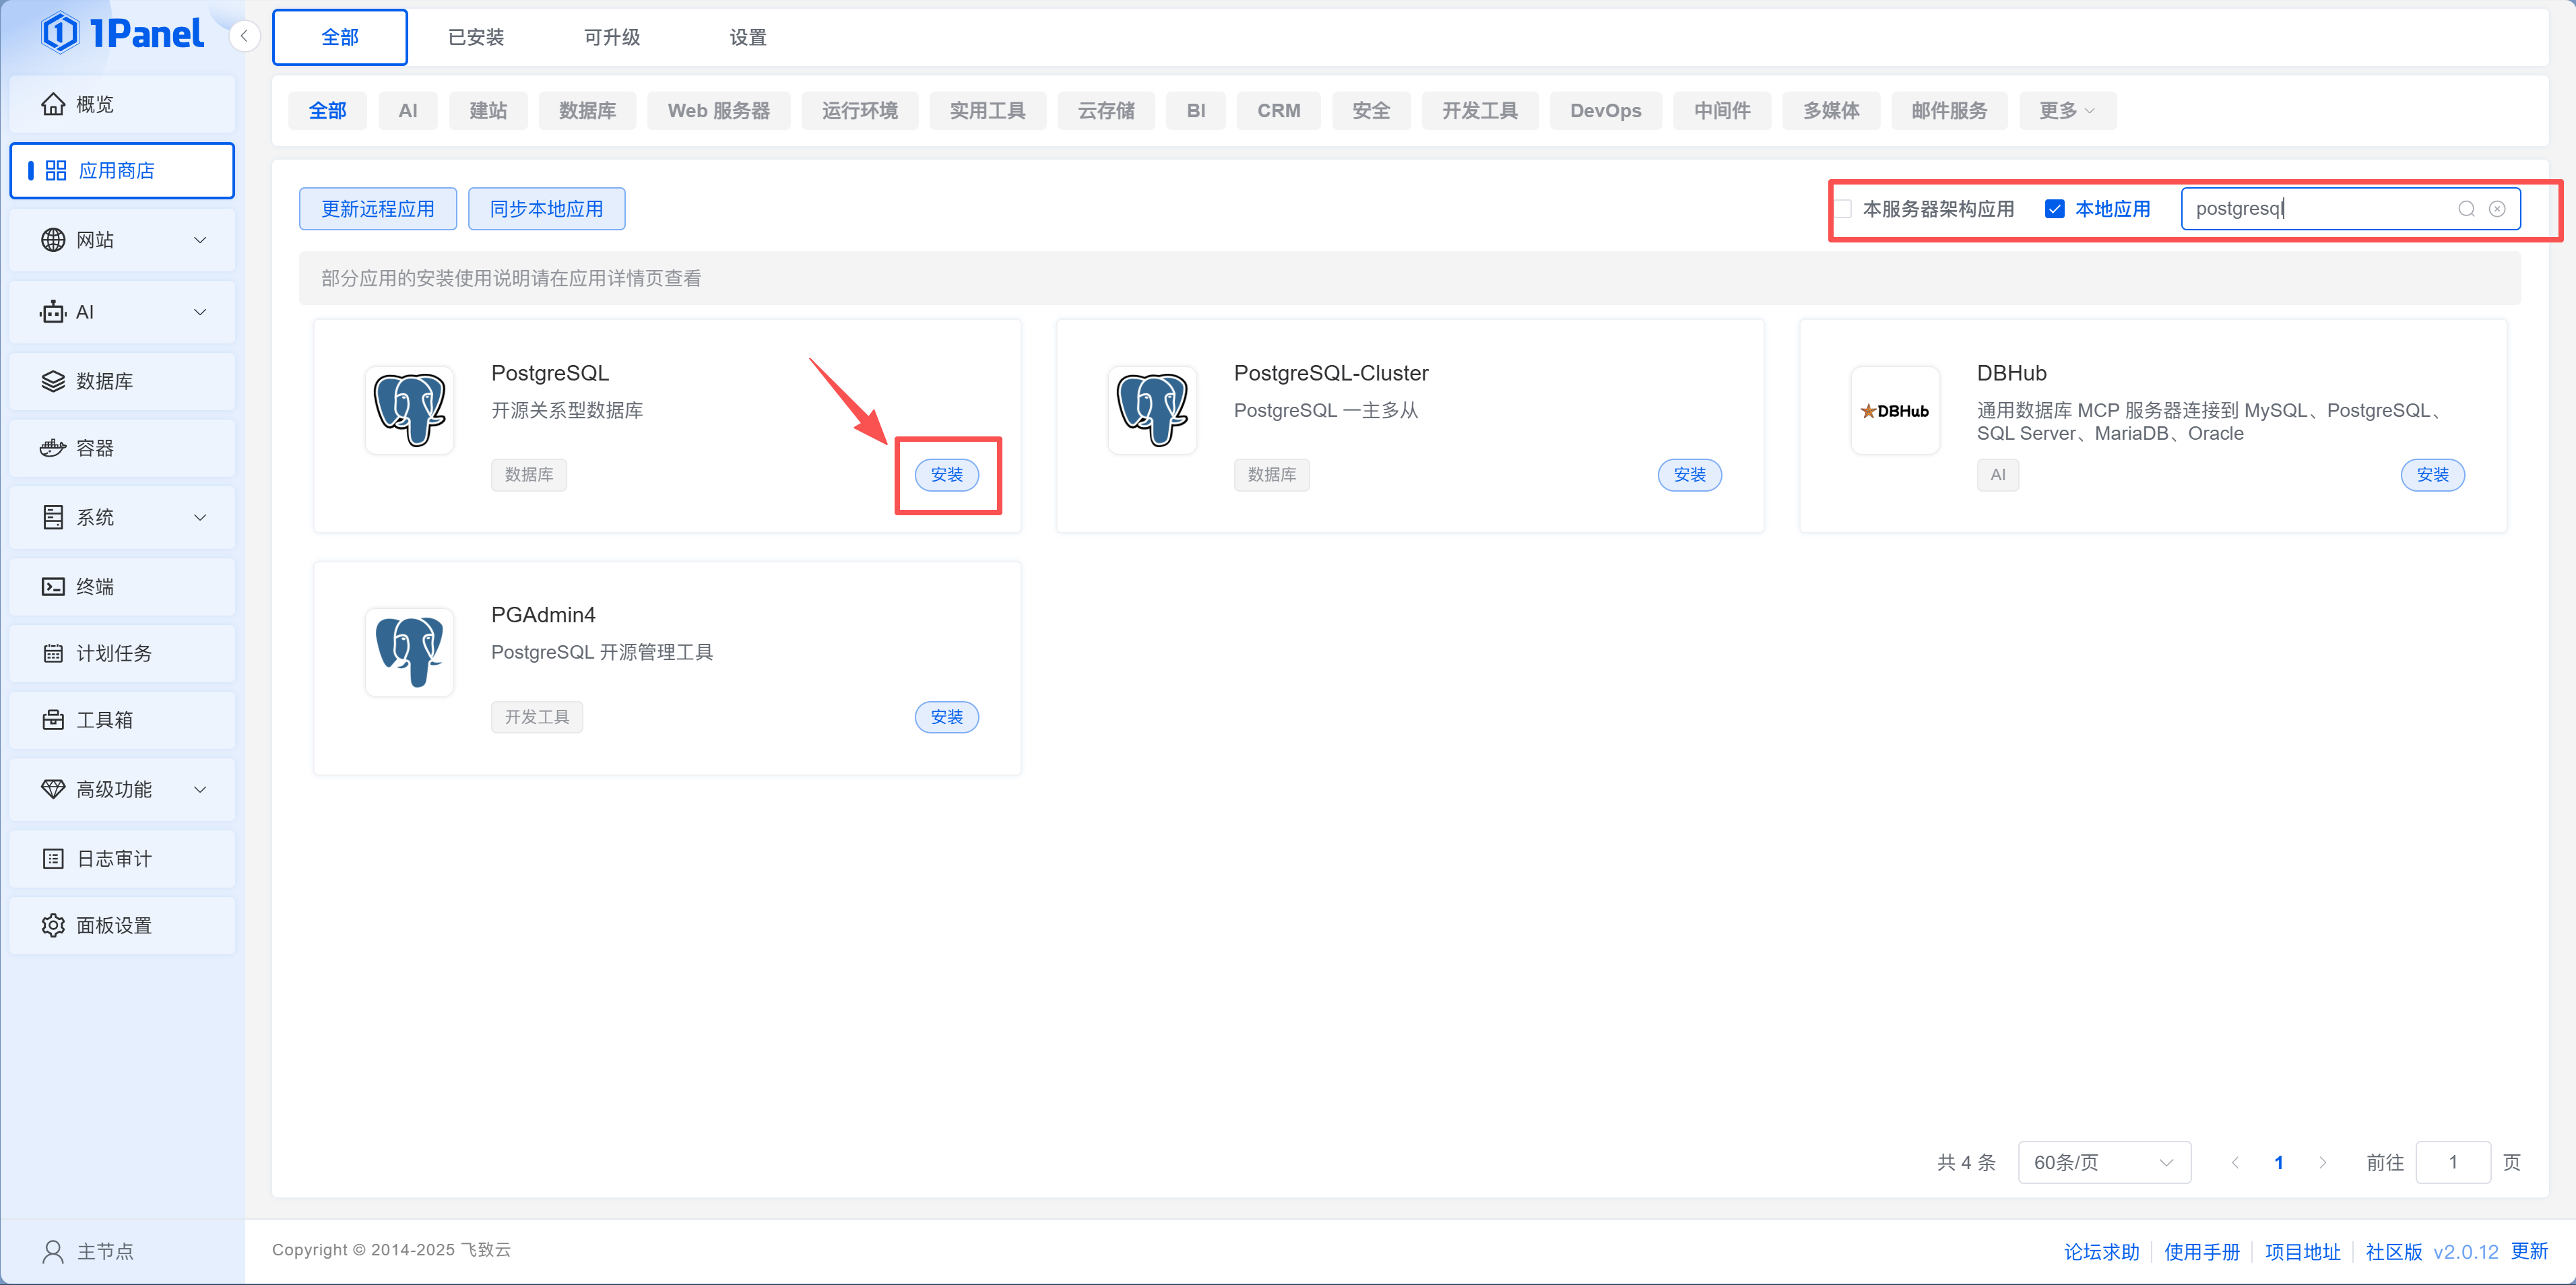Uncheck the 本地应用 checkbox

(x=2055, y=207)
